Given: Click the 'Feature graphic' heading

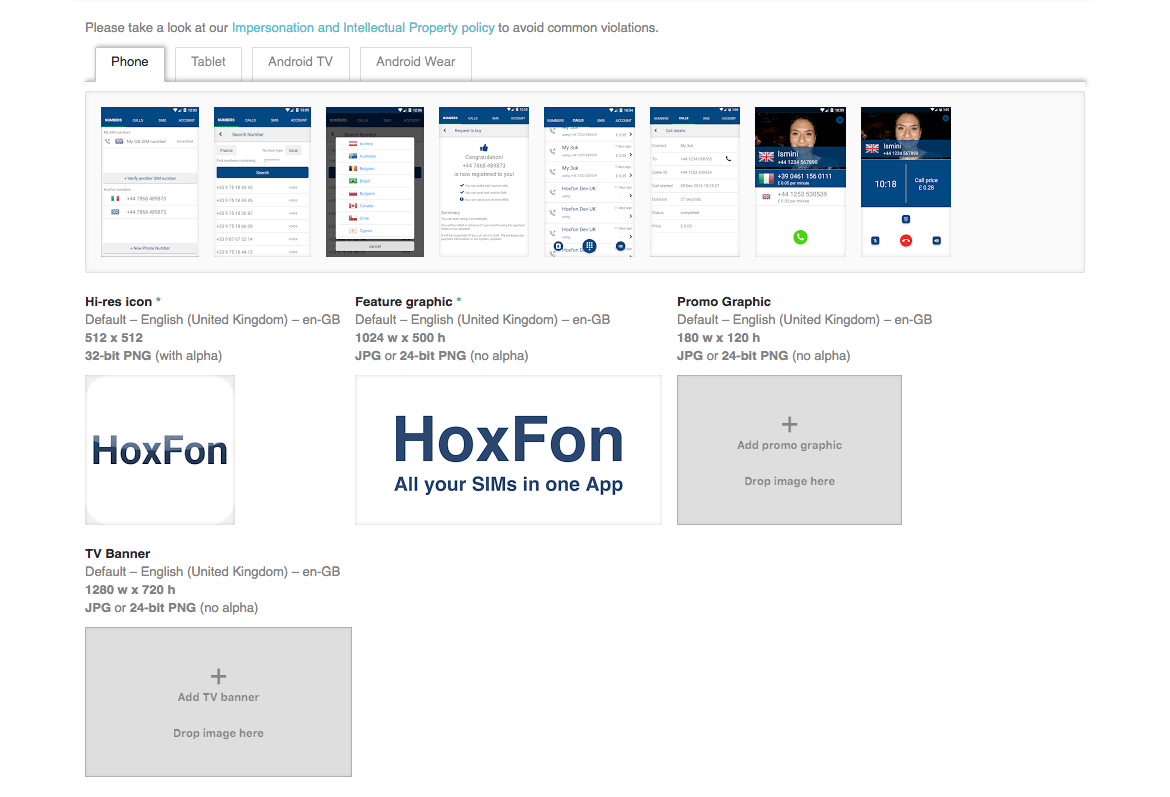Looking at the screenshot, I should pyautogui.click(x=404, y=301).
